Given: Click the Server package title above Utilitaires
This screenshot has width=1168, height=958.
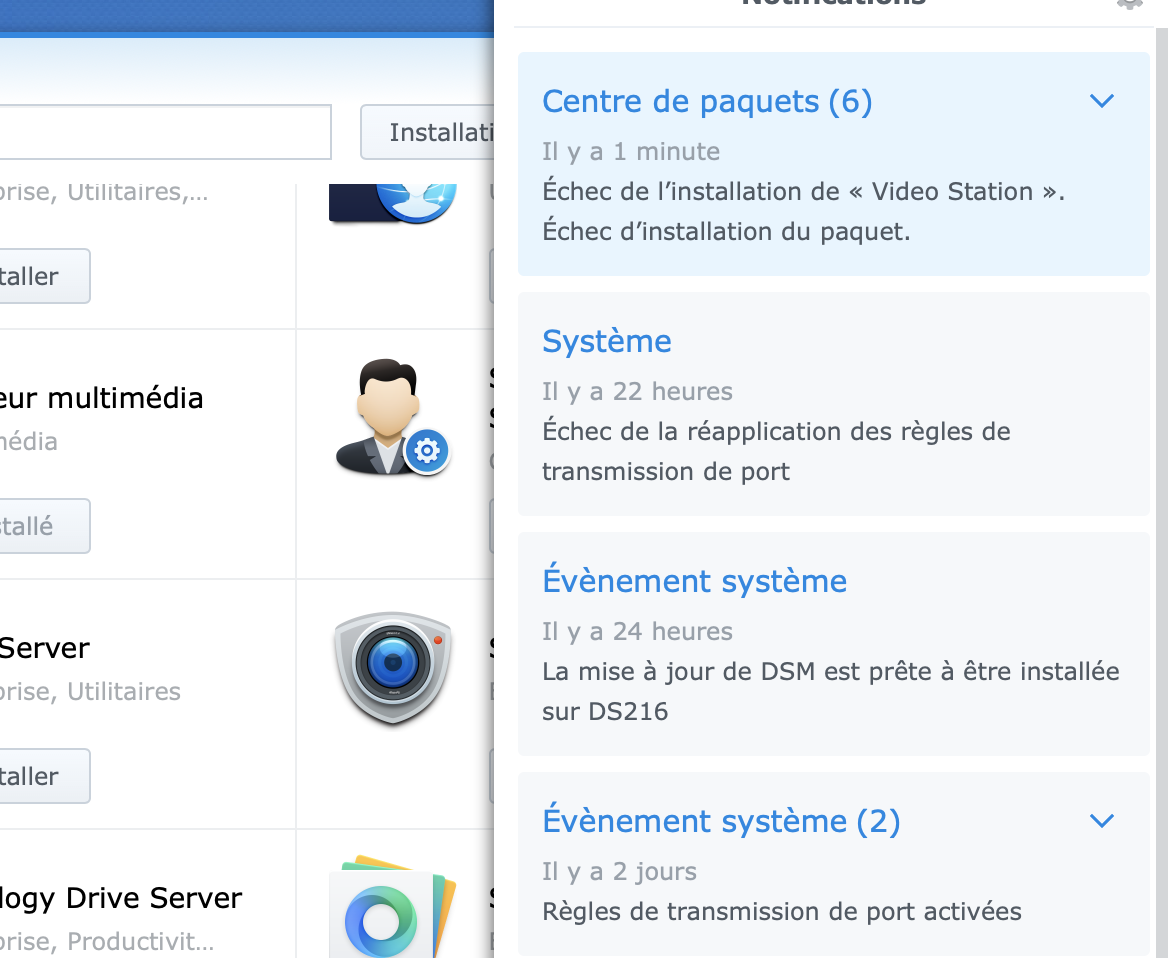Looking at the screenshot, I should coord(45,648).
